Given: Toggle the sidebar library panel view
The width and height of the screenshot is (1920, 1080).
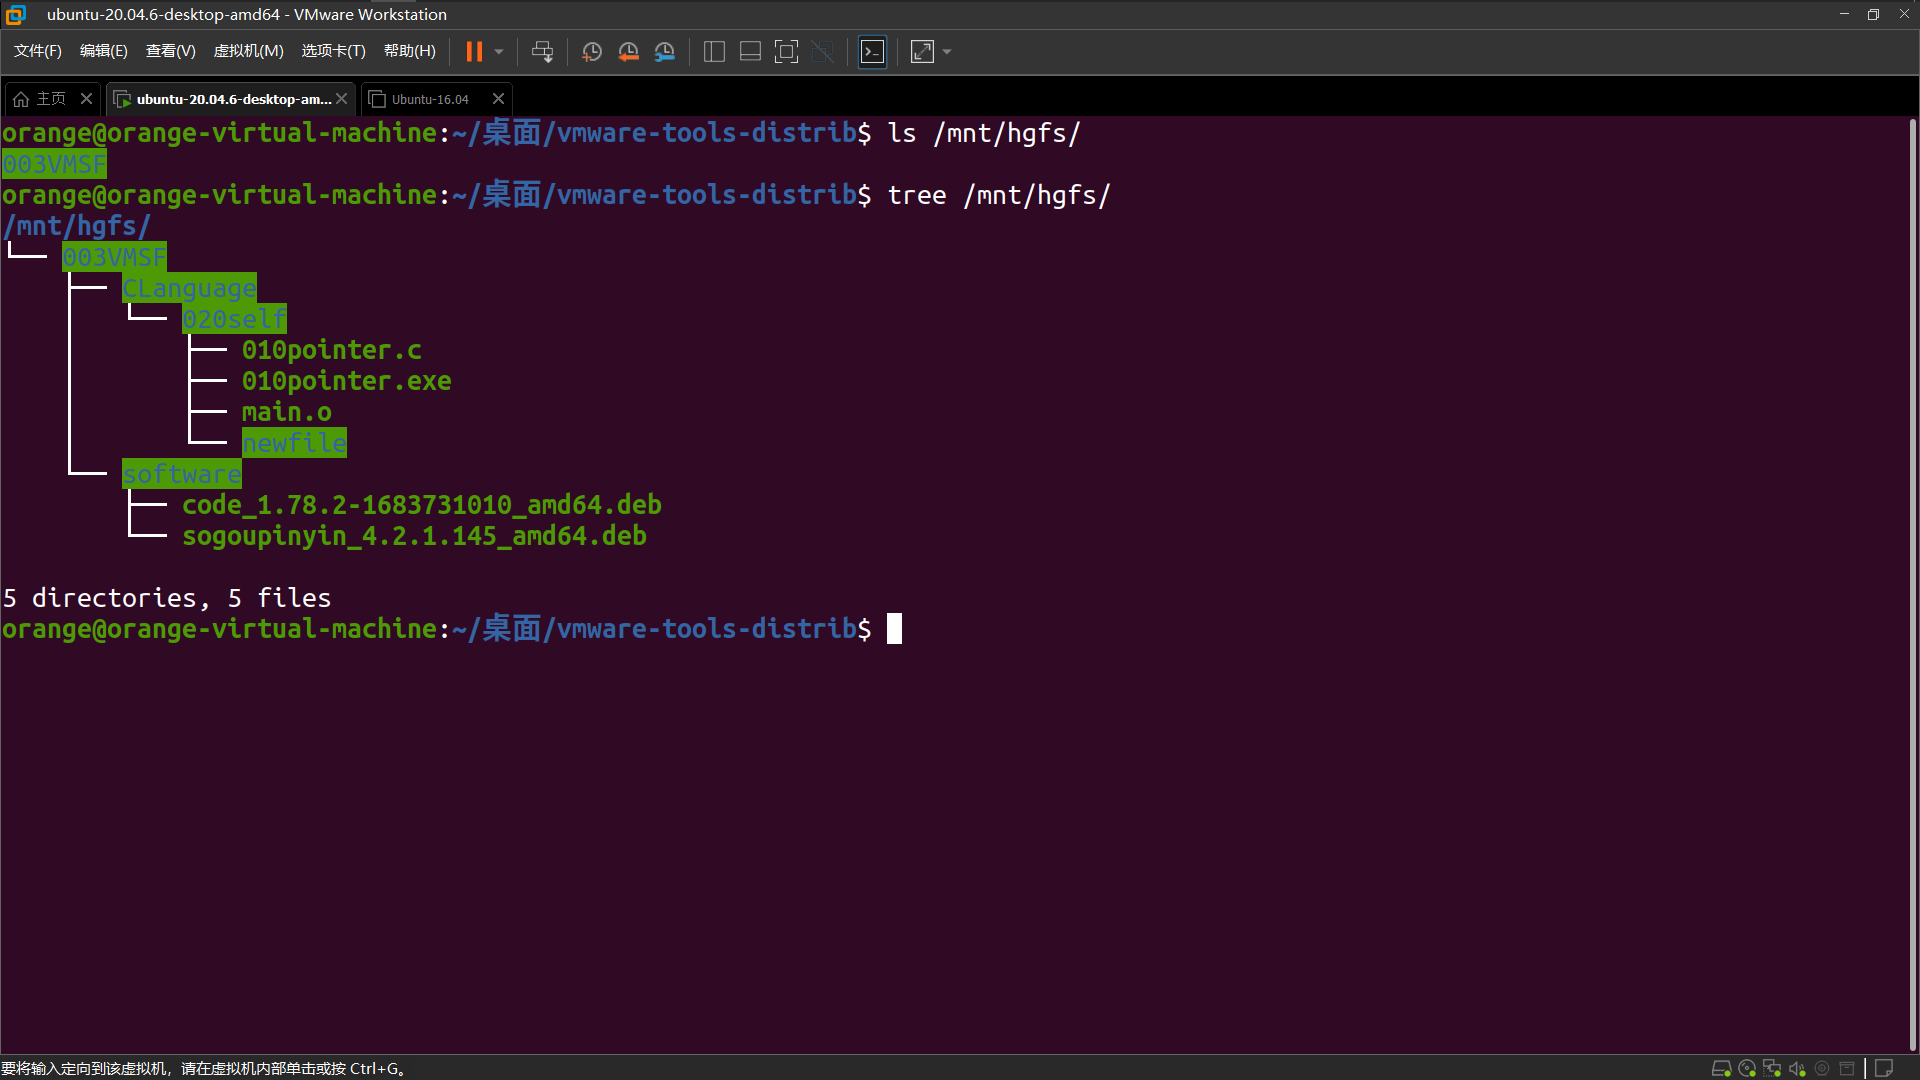Looking at the screenshot, I should [714, 52].
